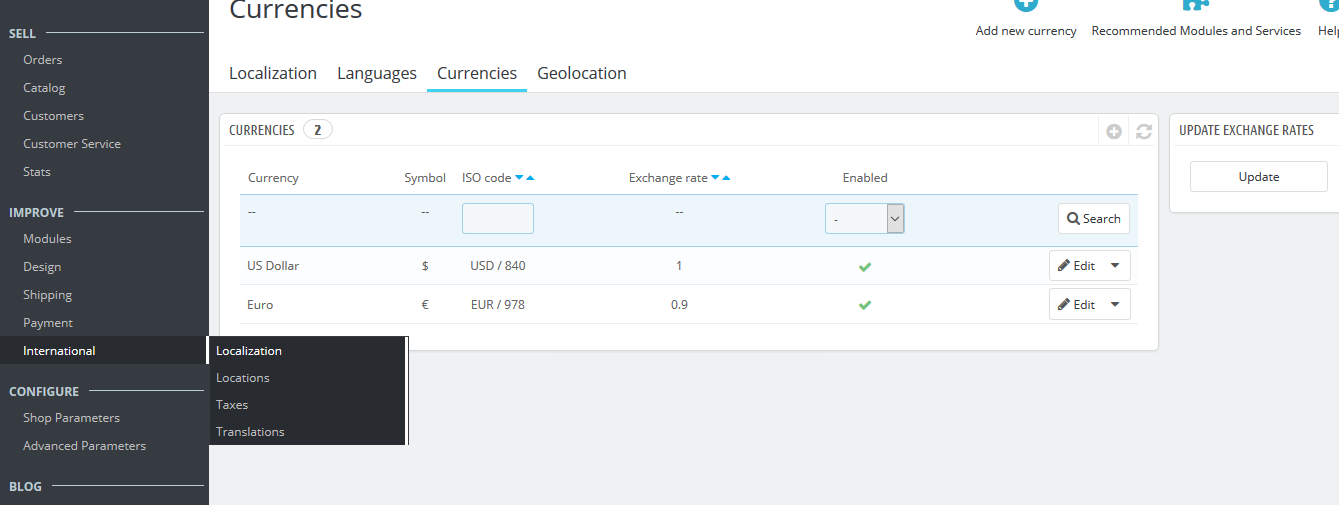Image resolution: width=1339 pixels, height=505 pixels.
Task: Click the Add new currency plus icon
Action: pyautogui.click(x=1026, y=5)
